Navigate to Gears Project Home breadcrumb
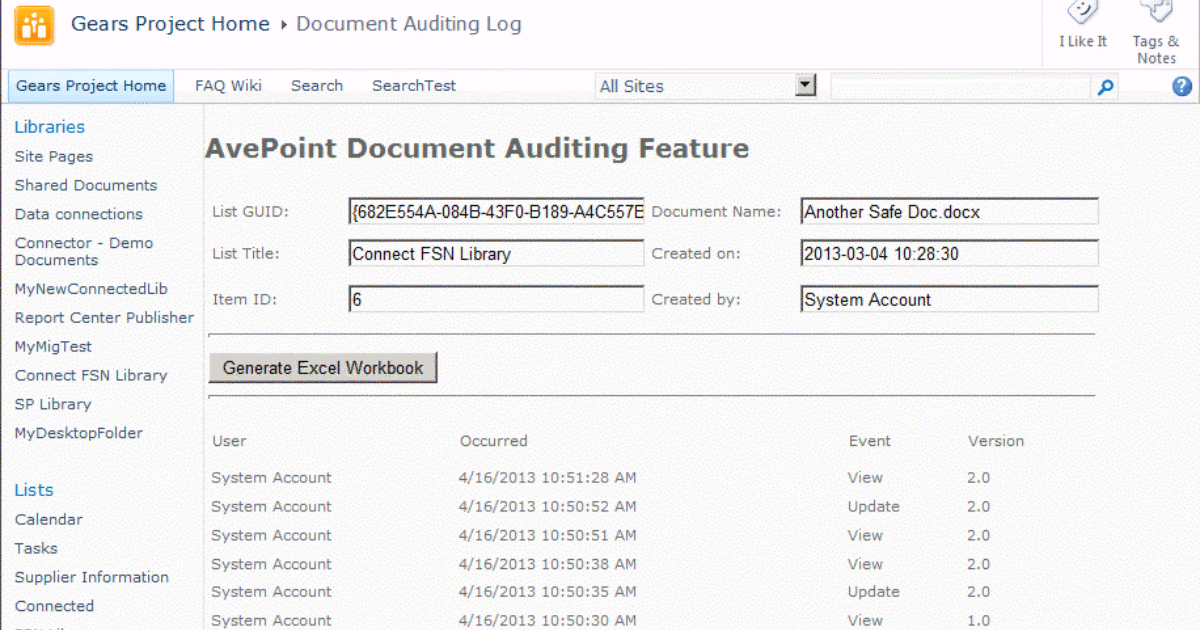 tap(169, 24)
